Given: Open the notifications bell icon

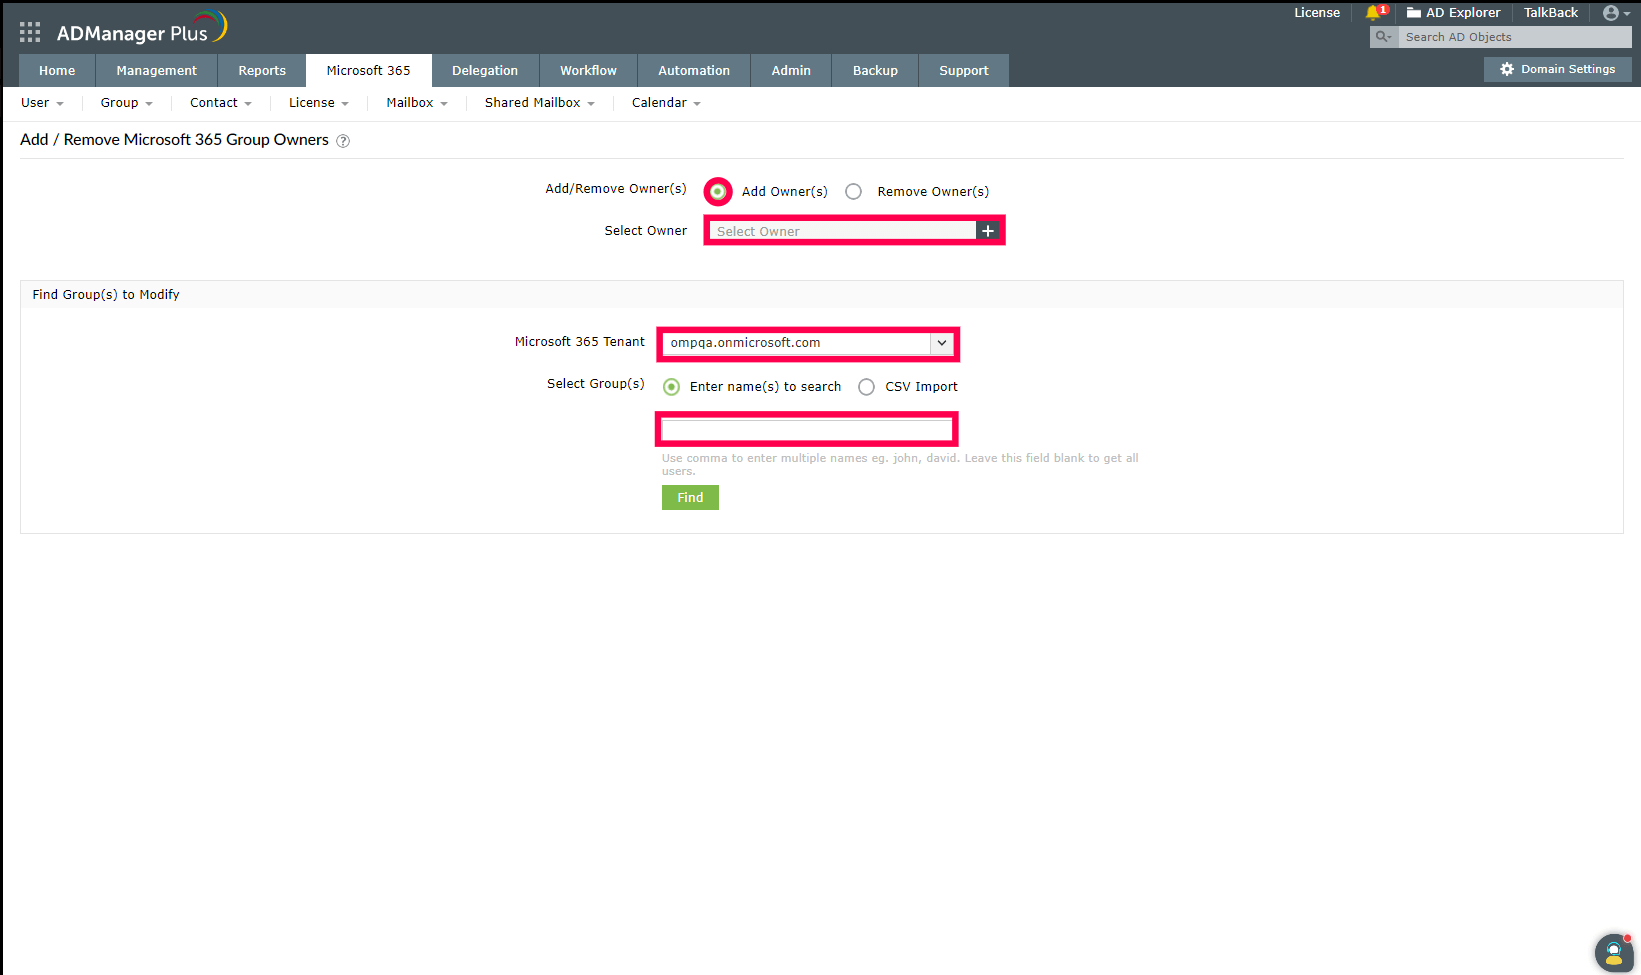Looking at the screenshot, I should [x=1374, y=13].
